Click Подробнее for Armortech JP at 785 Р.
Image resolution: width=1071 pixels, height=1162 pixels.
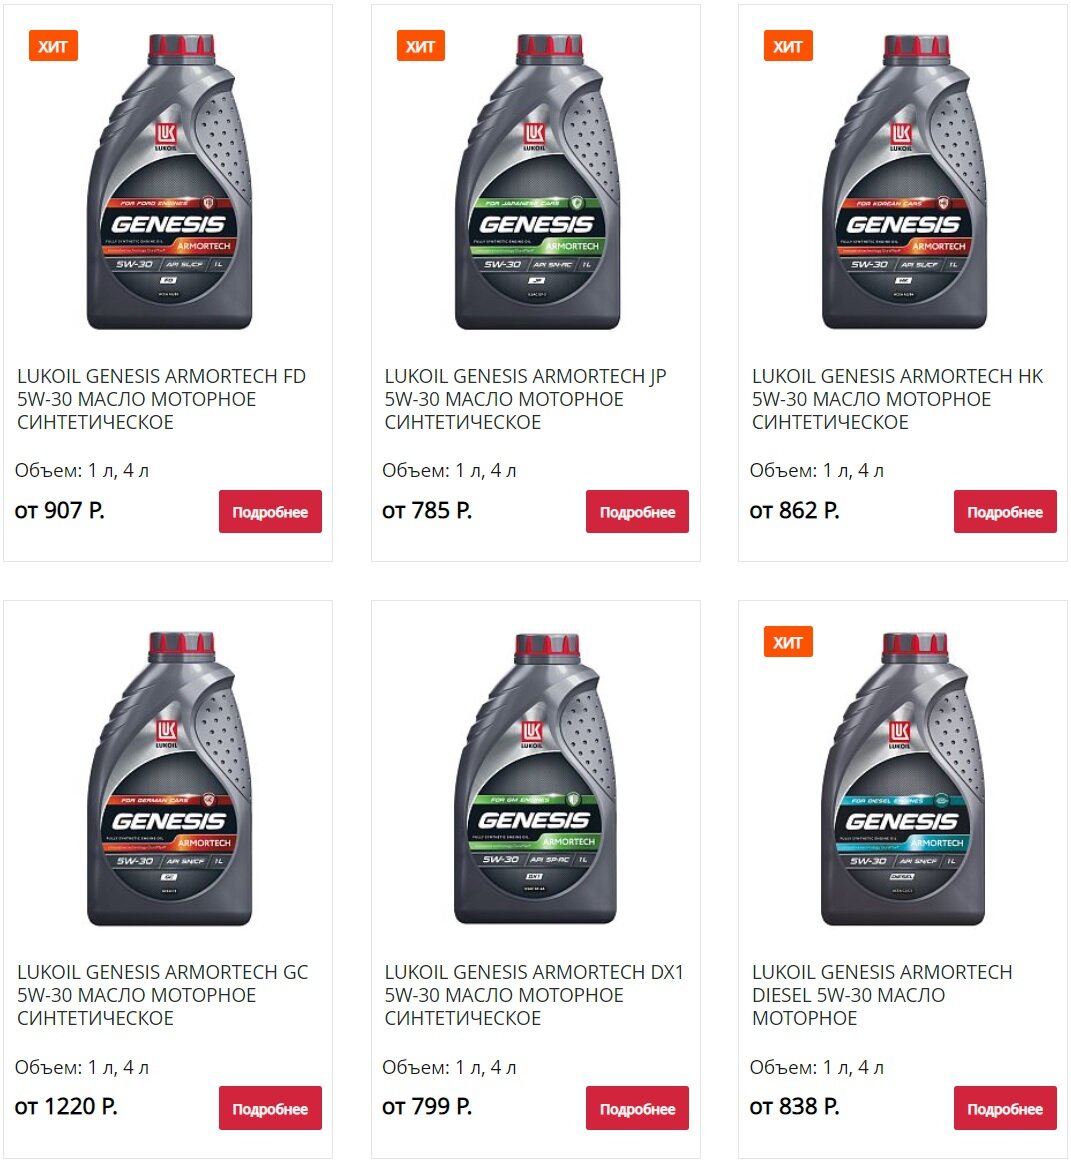637,511
